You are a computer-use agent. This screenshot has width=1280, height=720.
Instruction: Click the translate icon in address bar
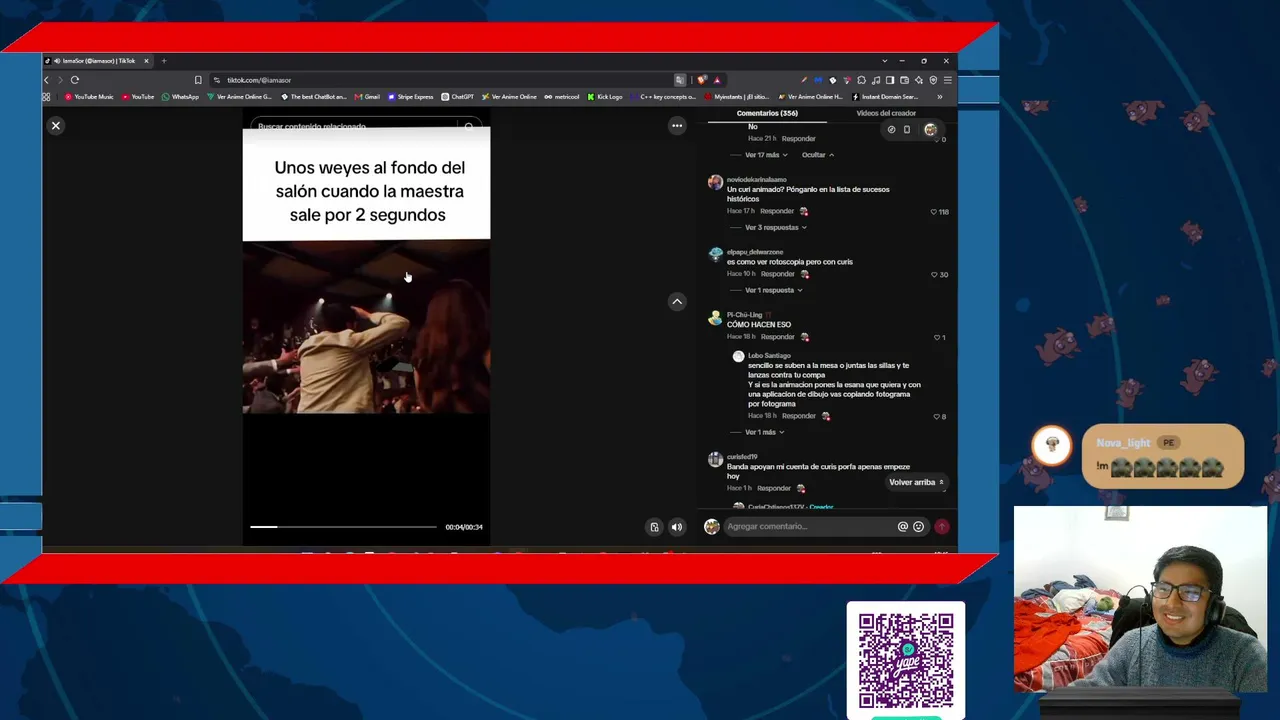coord(680,80)
